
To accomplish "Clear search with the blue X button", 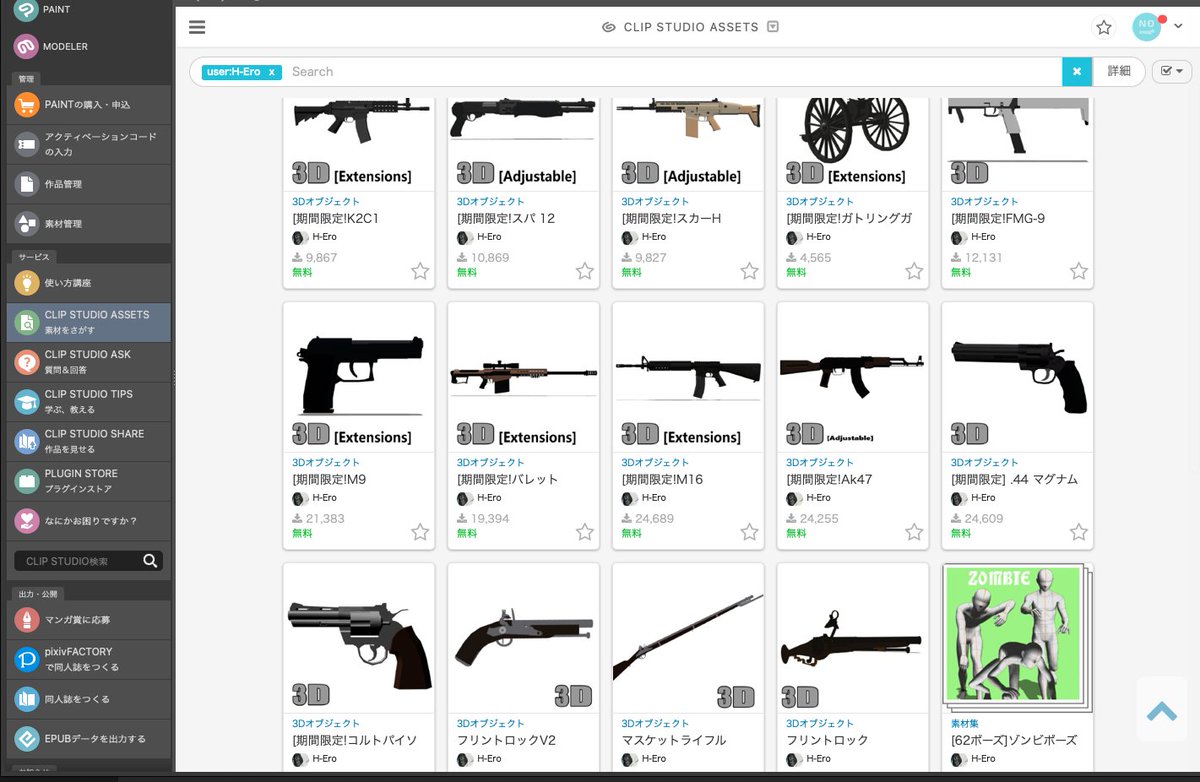I will click(1077, 72).
